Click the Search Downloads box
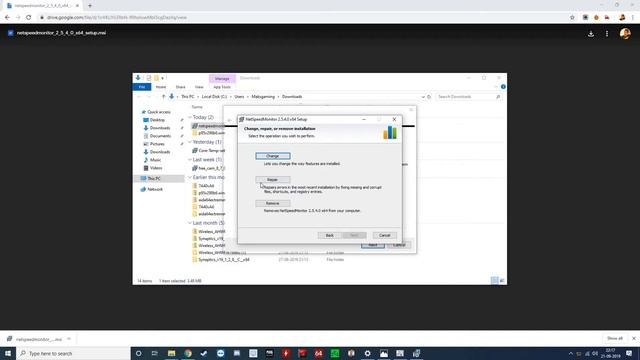Viewport: 640px width, 360px height. coord(469,97)
